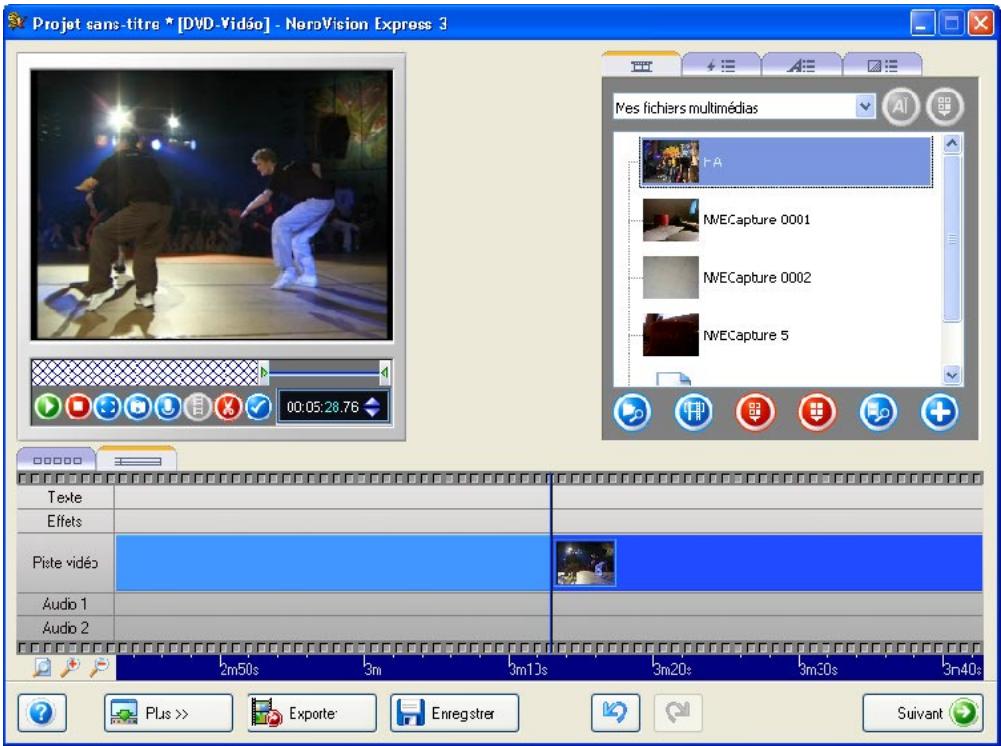Click the Audio 1 track label

65,604
